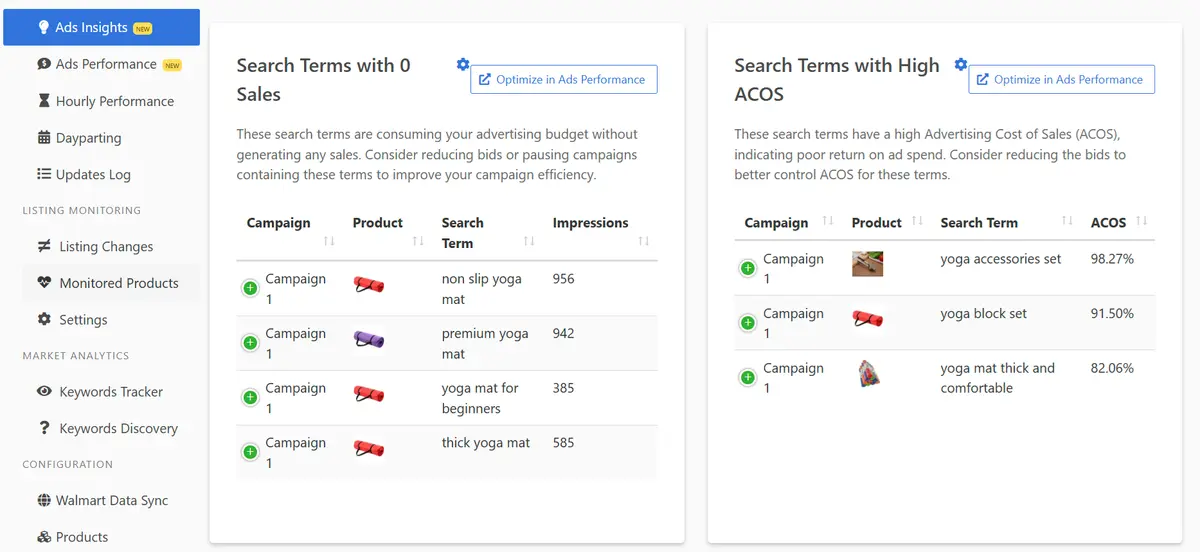Expand the 'yoga accessories set' row with green plus
The width and height of the screenshot is (1200, 552).
[747, 268]
